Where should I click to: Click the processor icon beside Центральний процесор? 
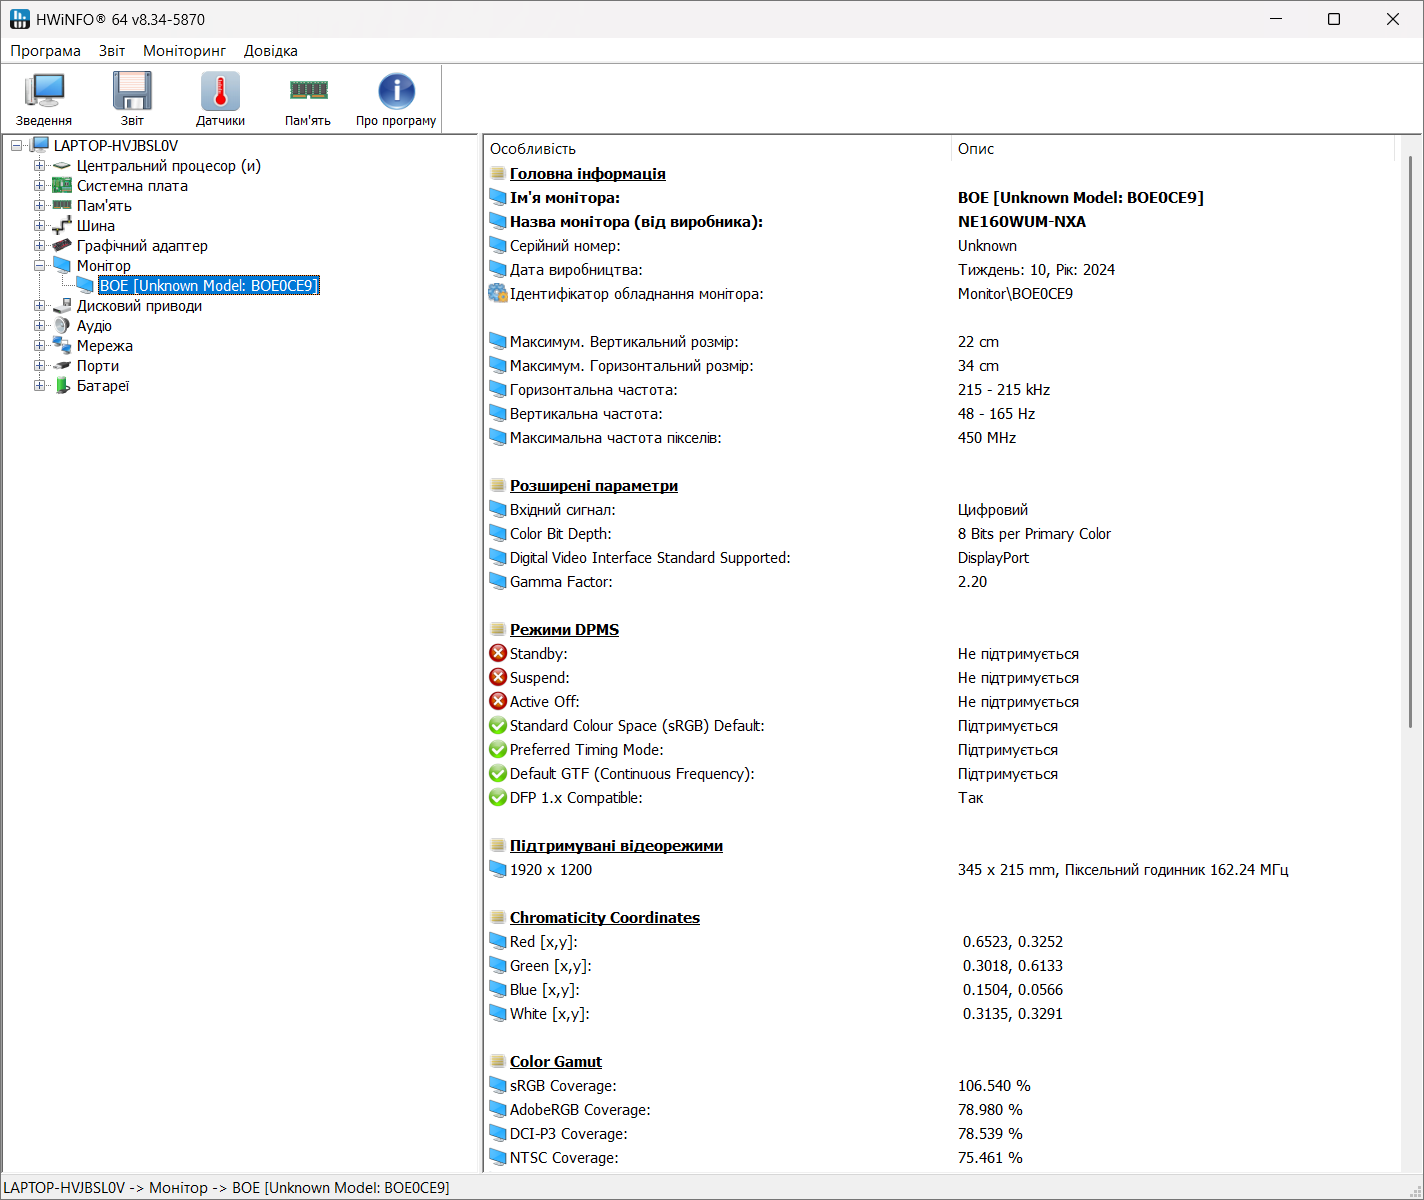62,166
